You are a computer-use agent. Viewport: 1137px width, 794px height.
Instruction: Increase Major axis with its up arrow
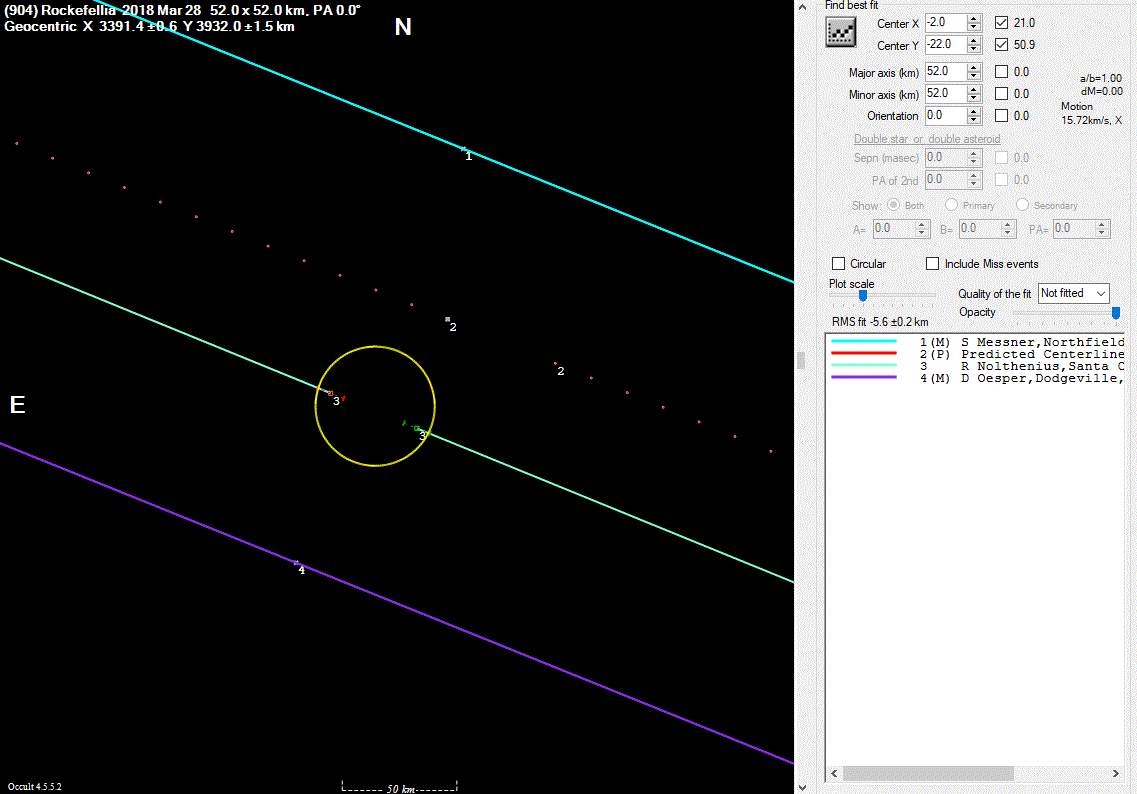tap(974, 67)
